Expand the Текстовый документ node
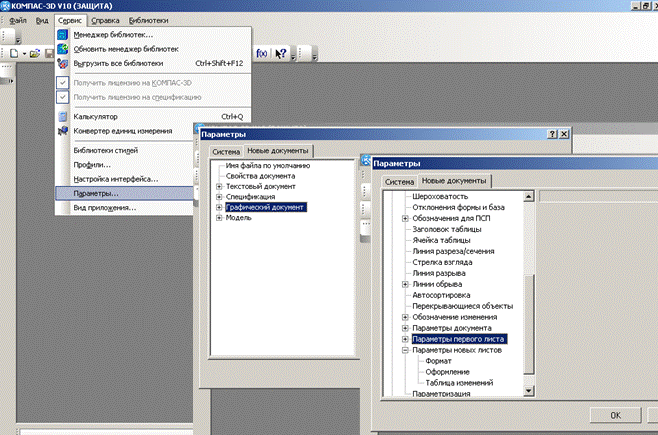The image size is (658, 435). click(219, 186)
